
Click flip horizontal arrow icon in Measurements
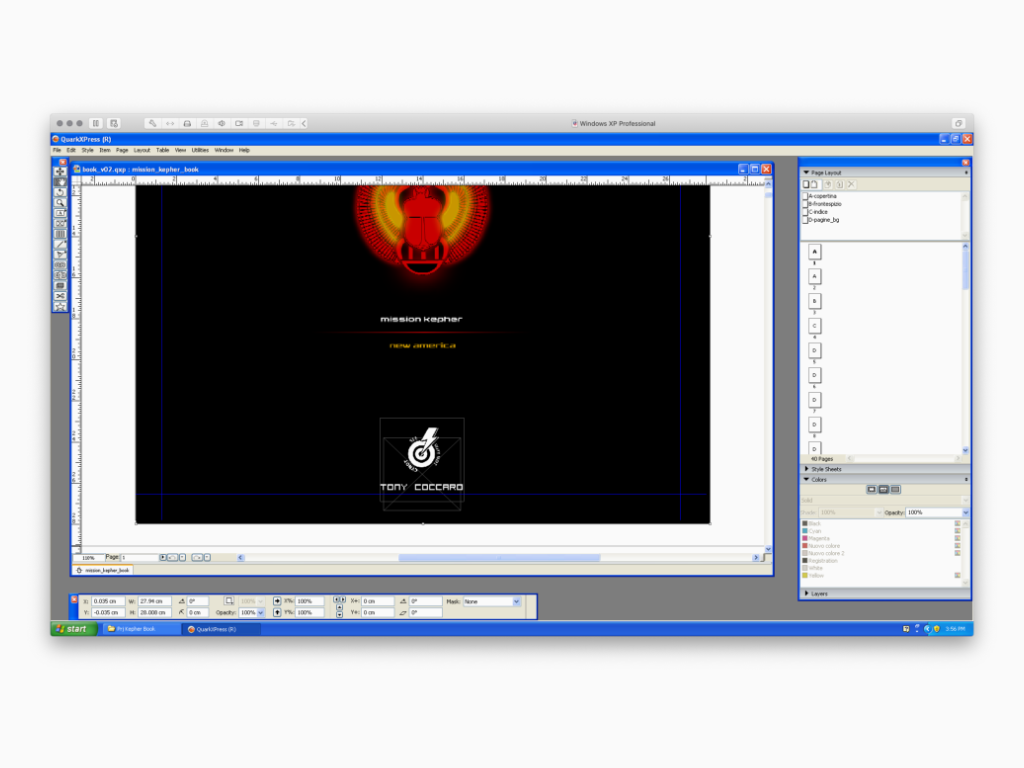(277, 601)
